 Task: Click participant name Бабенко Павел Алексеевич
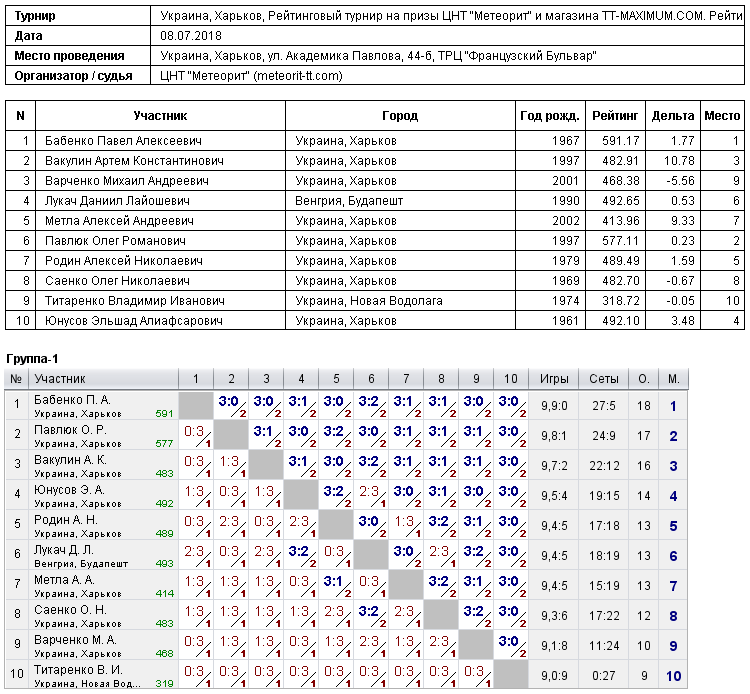[x=123, y=141]
